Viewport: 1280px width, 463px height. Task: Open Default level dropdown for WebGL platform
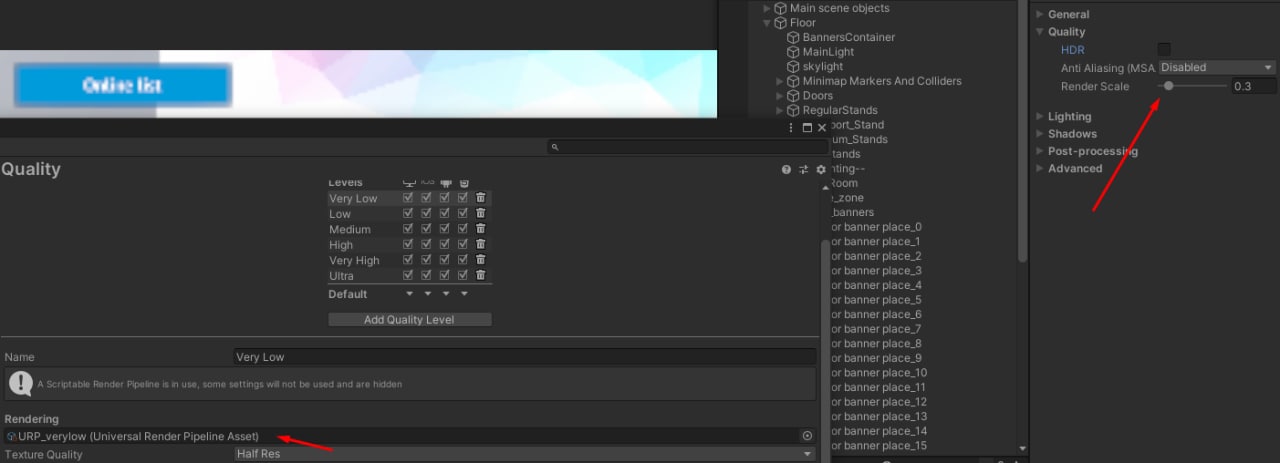[x=464, y=294]
